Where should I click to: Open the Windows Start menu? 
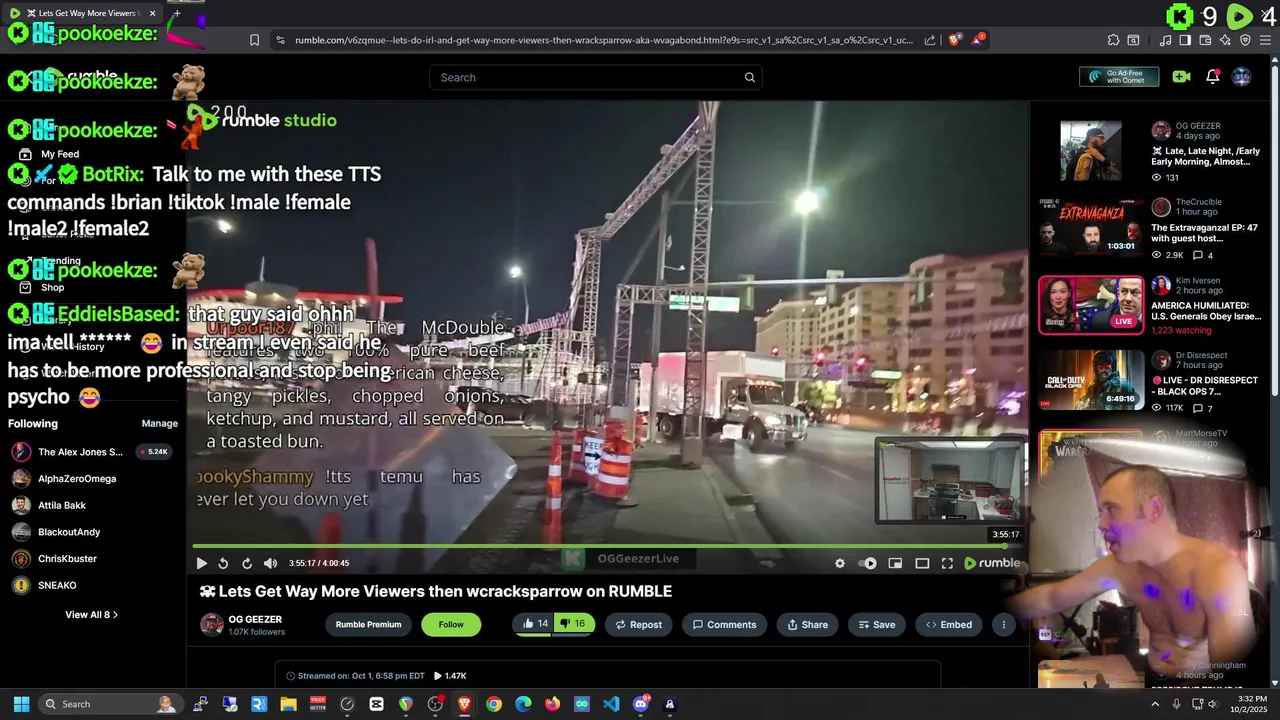click(21, 704)
